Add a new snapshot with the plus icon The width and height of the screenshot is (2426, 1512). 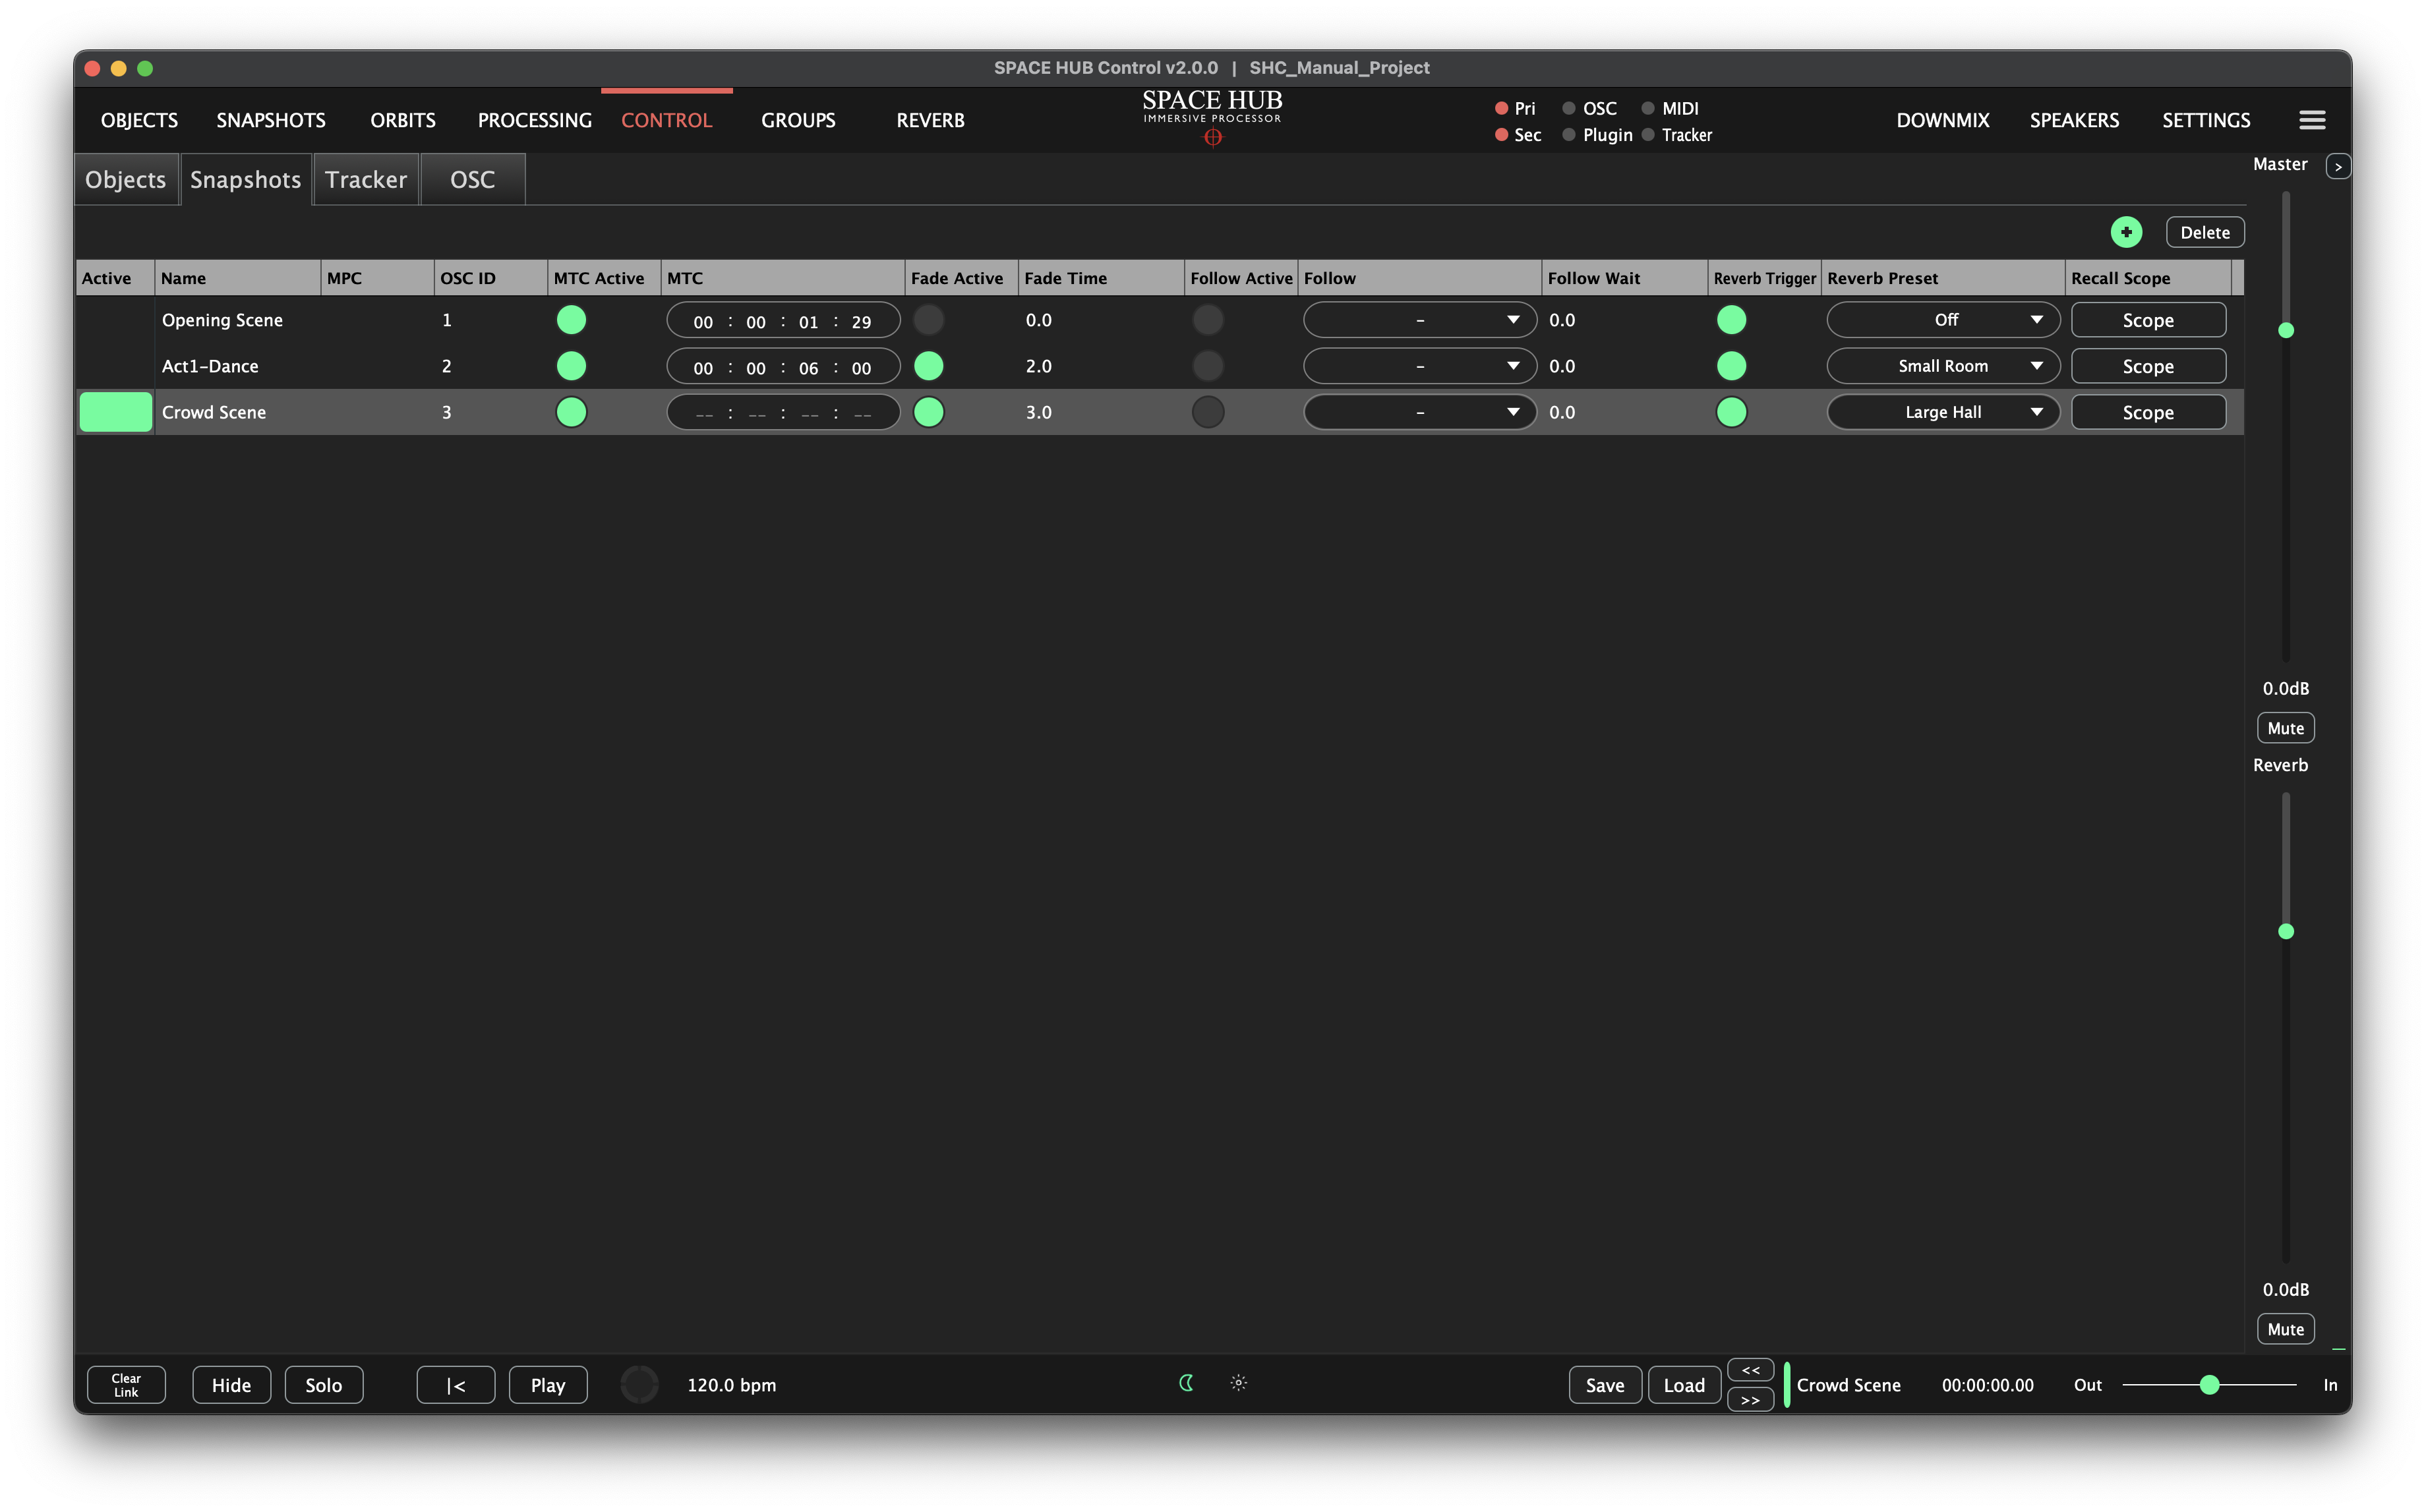(2126, 231)
